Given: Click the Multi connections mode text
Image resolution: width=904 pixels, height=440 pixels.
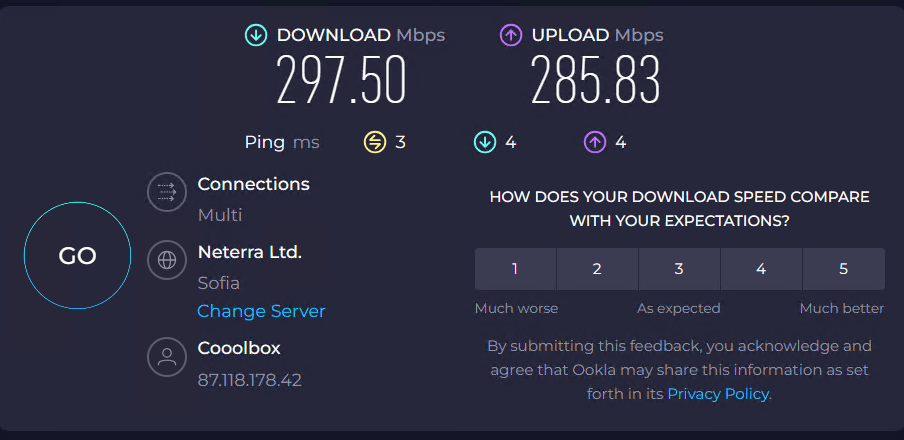Looking at the screenshot, I should 220,215.
